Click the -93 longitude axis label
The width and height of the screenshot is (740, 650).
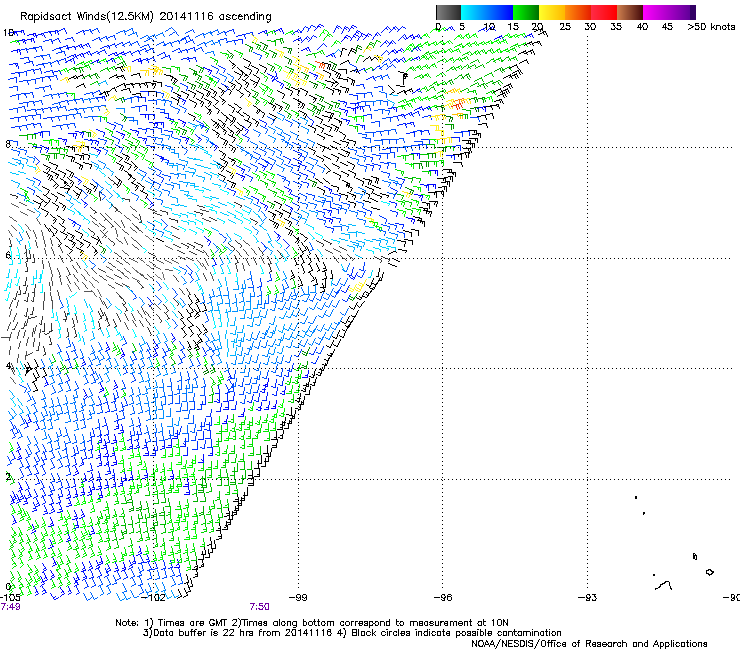click(x=587, y=598)
